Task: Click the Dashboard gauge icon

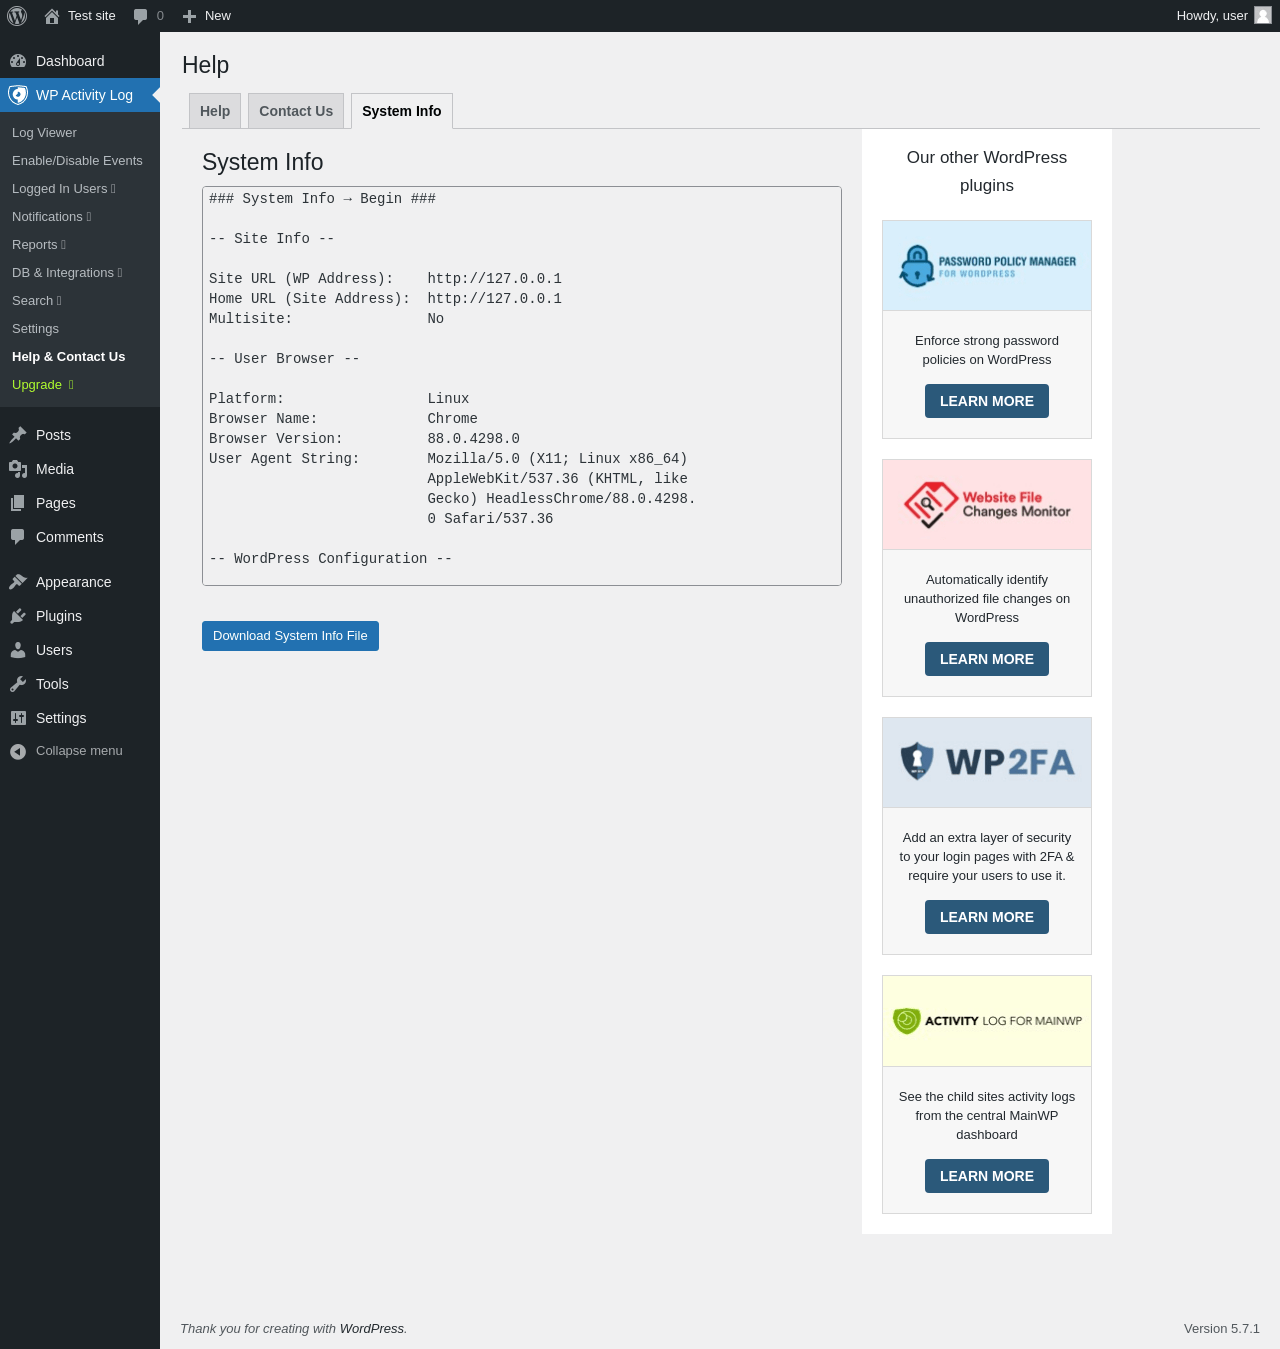Action: coord(18,61)
